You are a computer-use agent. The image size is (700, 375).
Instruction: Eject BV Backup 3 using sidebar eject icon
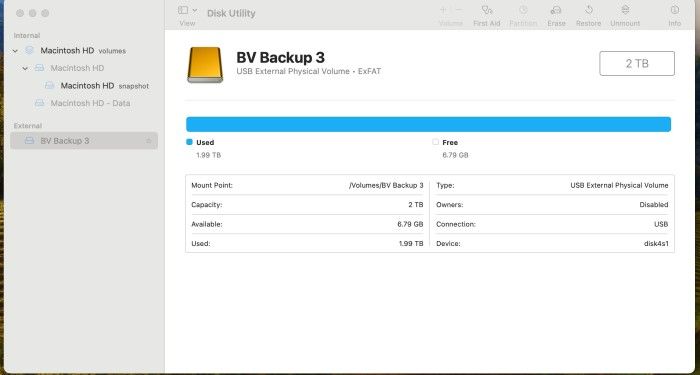[x=149, y=141]
